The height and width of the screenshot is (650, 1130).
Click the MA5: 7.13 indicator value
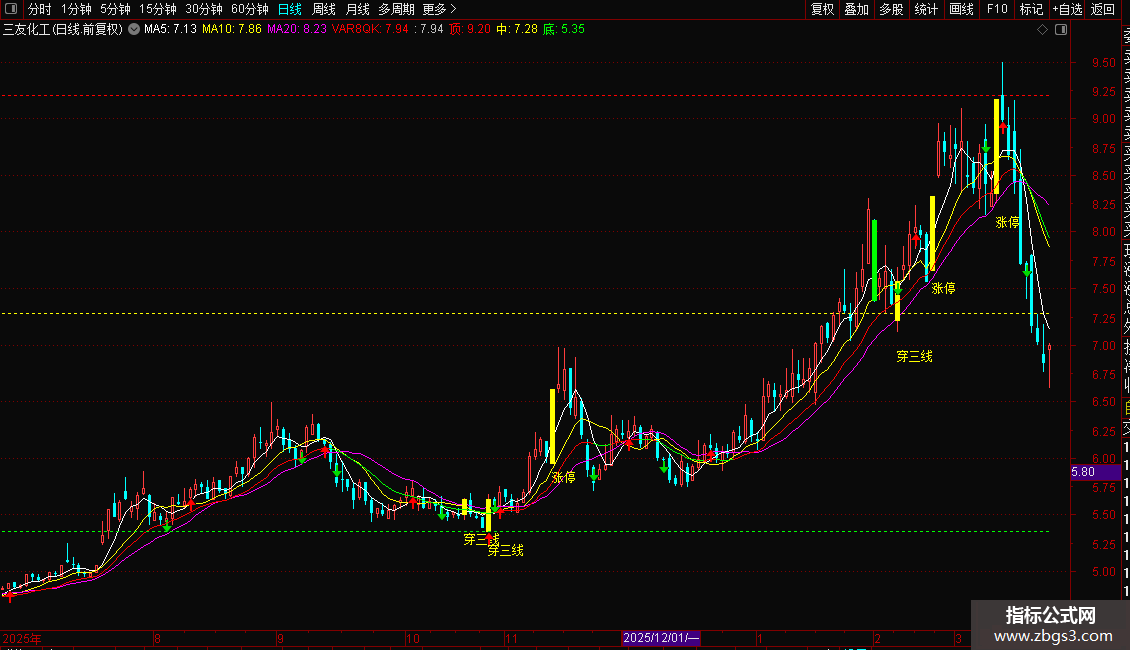point(170,30)
